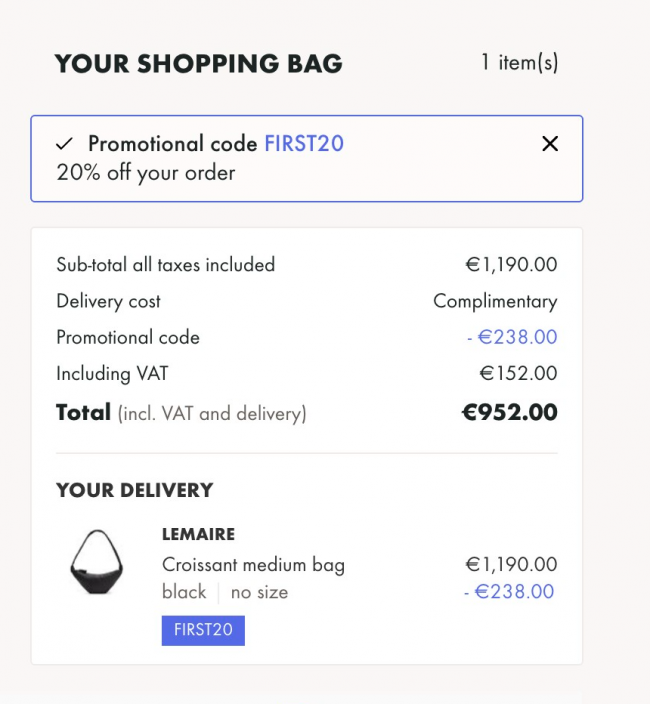
Task: Click the item price €1,190.00 next to bag
Action: point(511,564)
